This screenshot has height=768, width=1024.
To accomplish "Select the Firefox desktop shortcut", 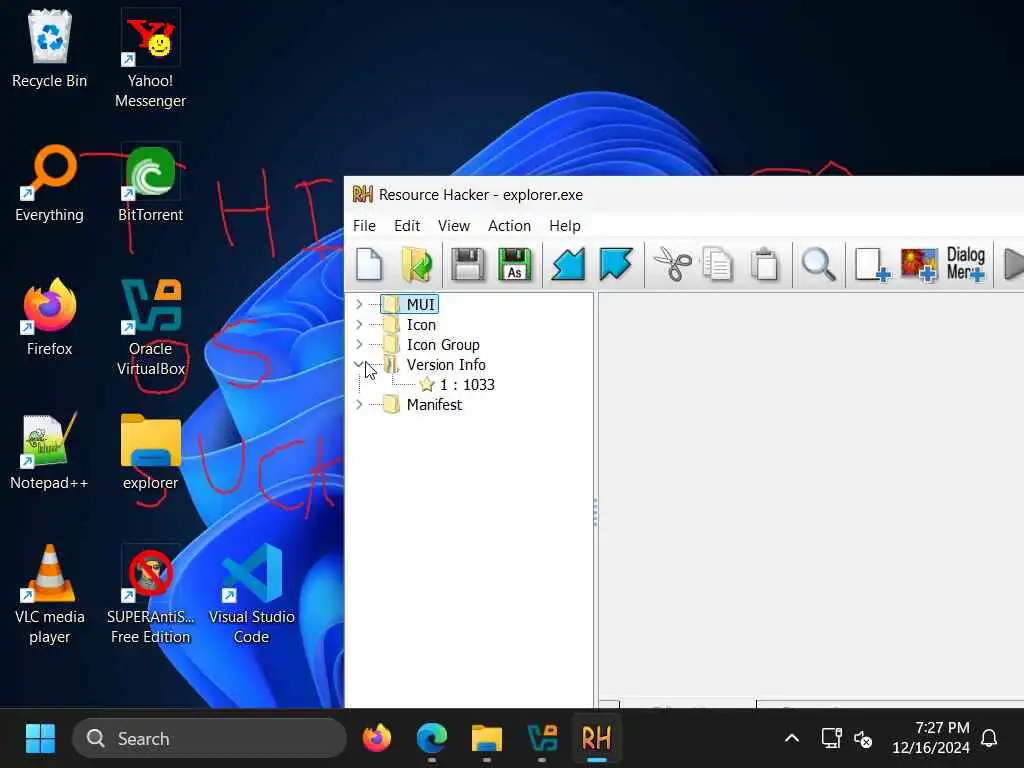I will pos(50,317).
